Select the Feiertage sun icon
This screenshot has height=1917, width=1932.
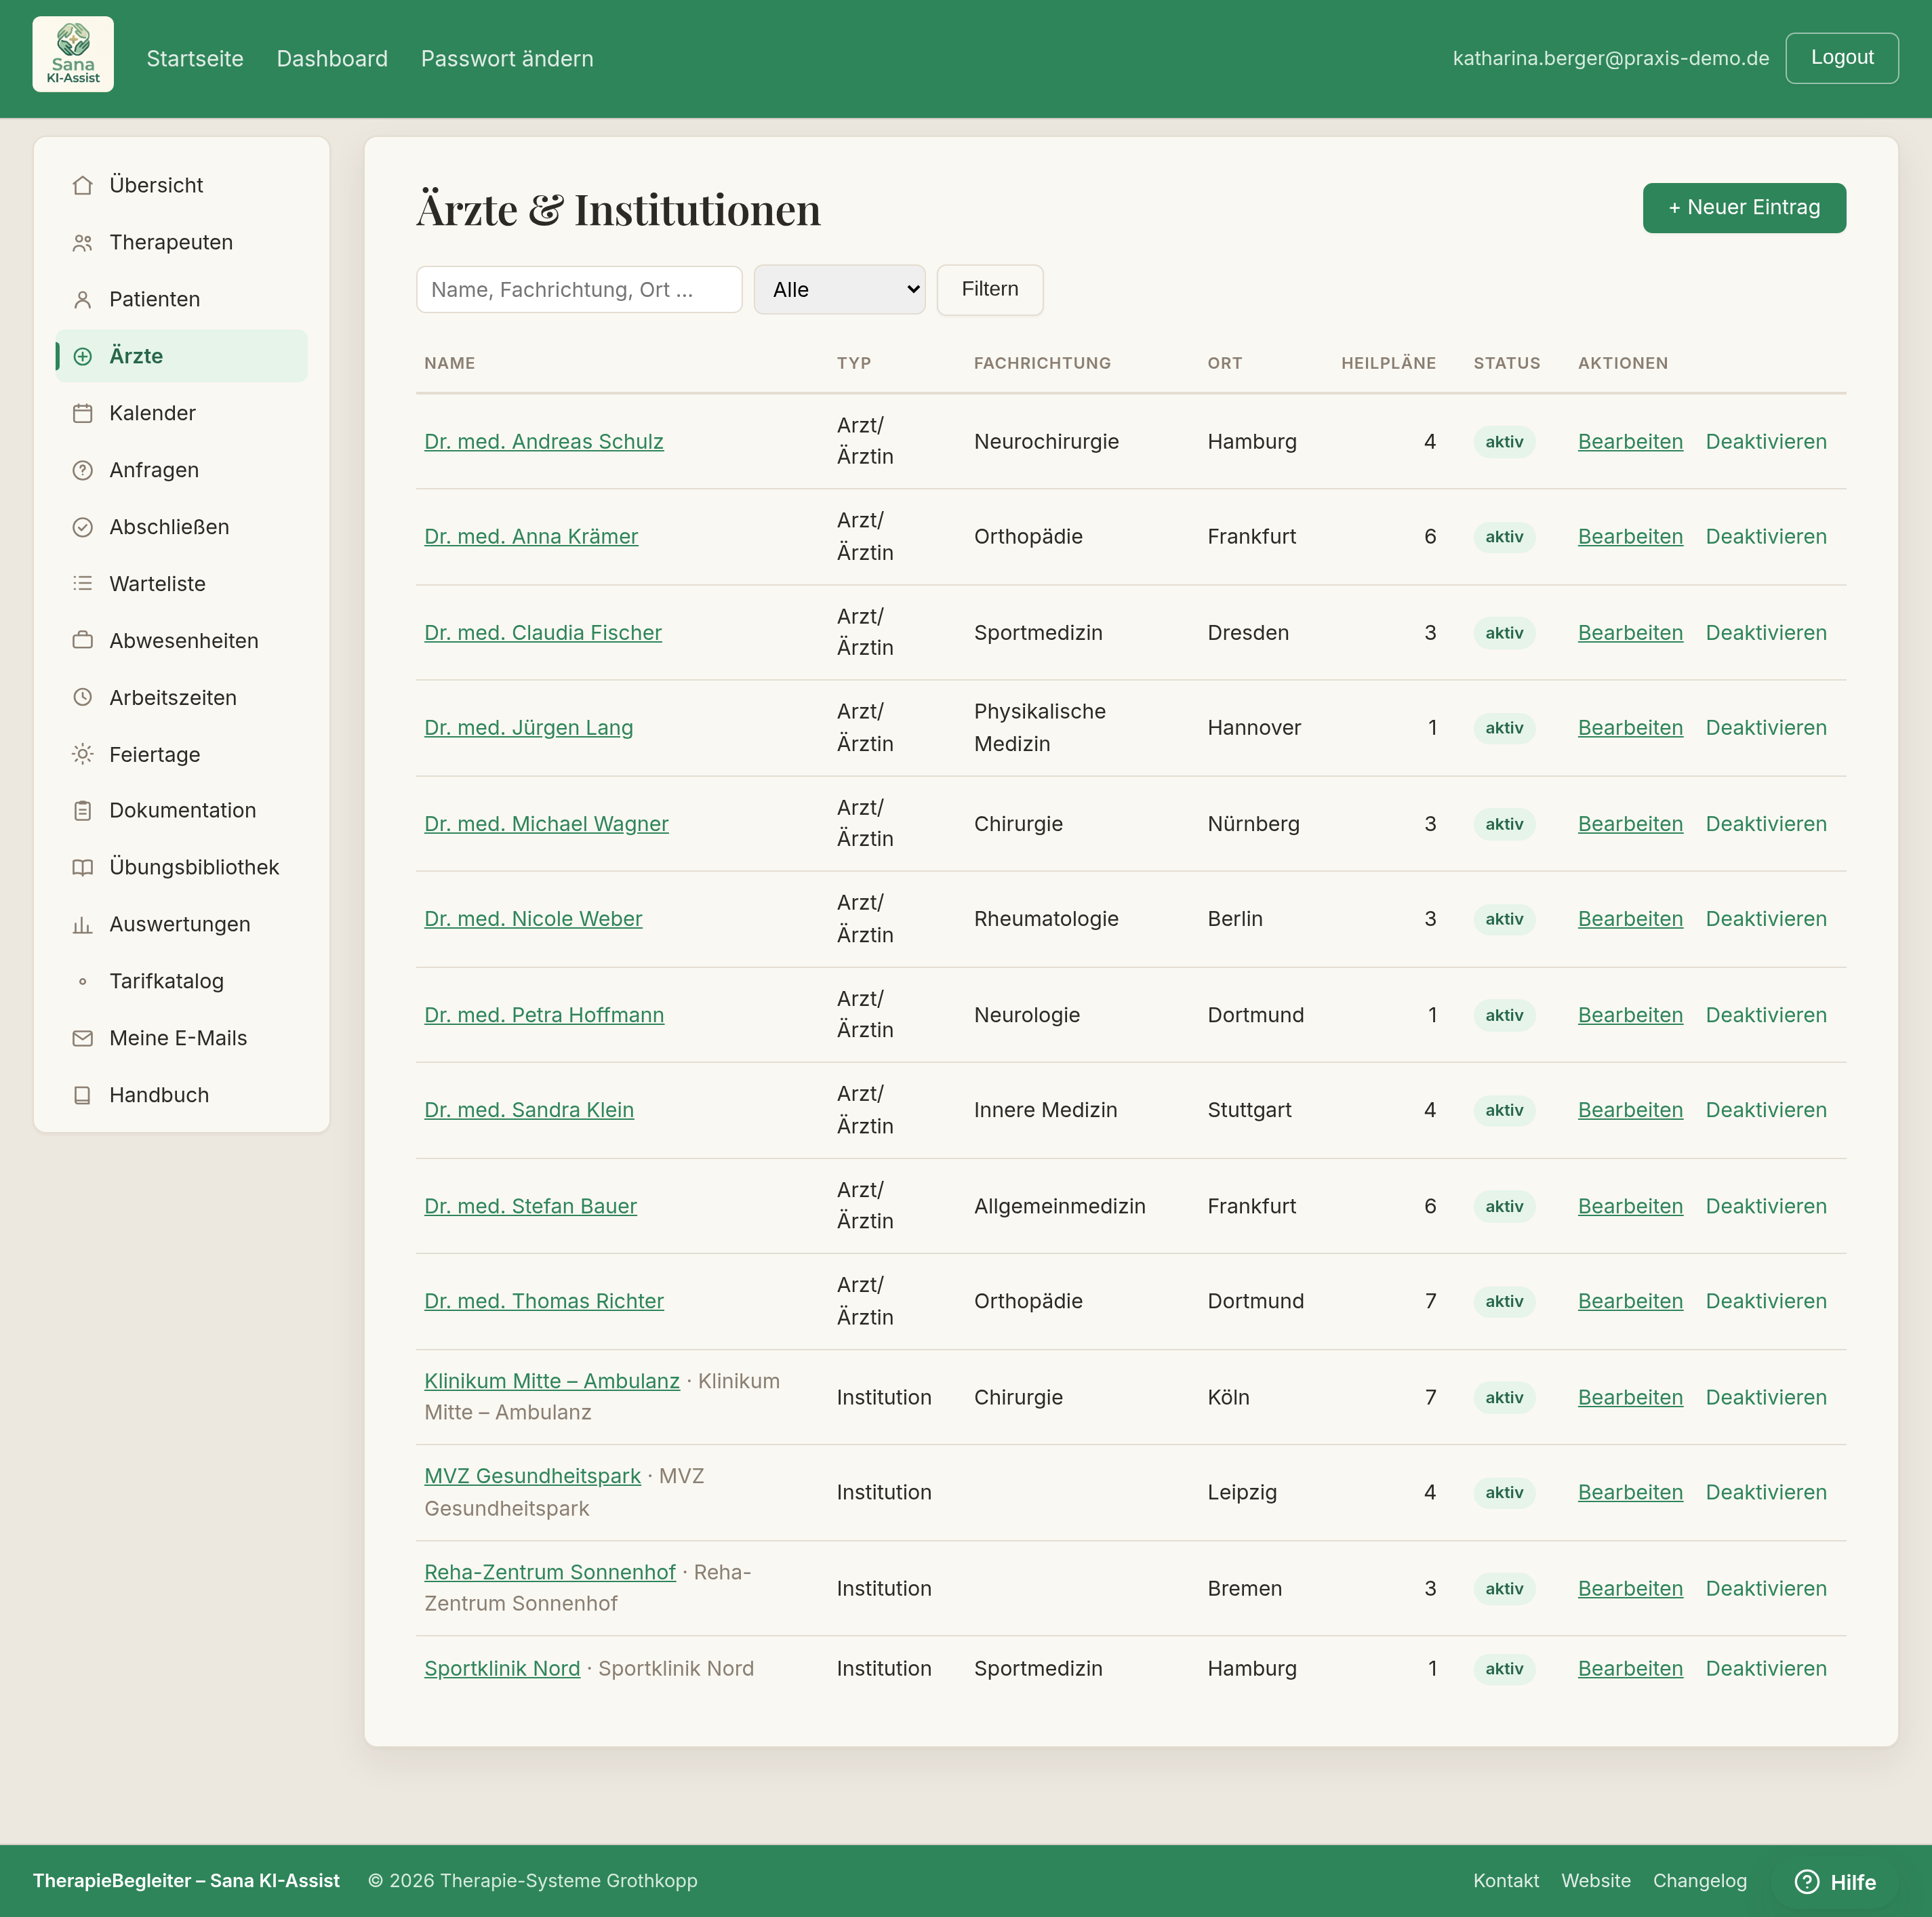(x=83, y=754)
